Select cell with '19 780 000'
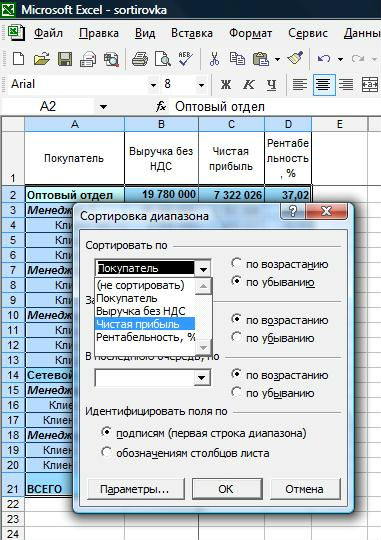This screenshot has width=381, height=540. (x=161, y=195)
